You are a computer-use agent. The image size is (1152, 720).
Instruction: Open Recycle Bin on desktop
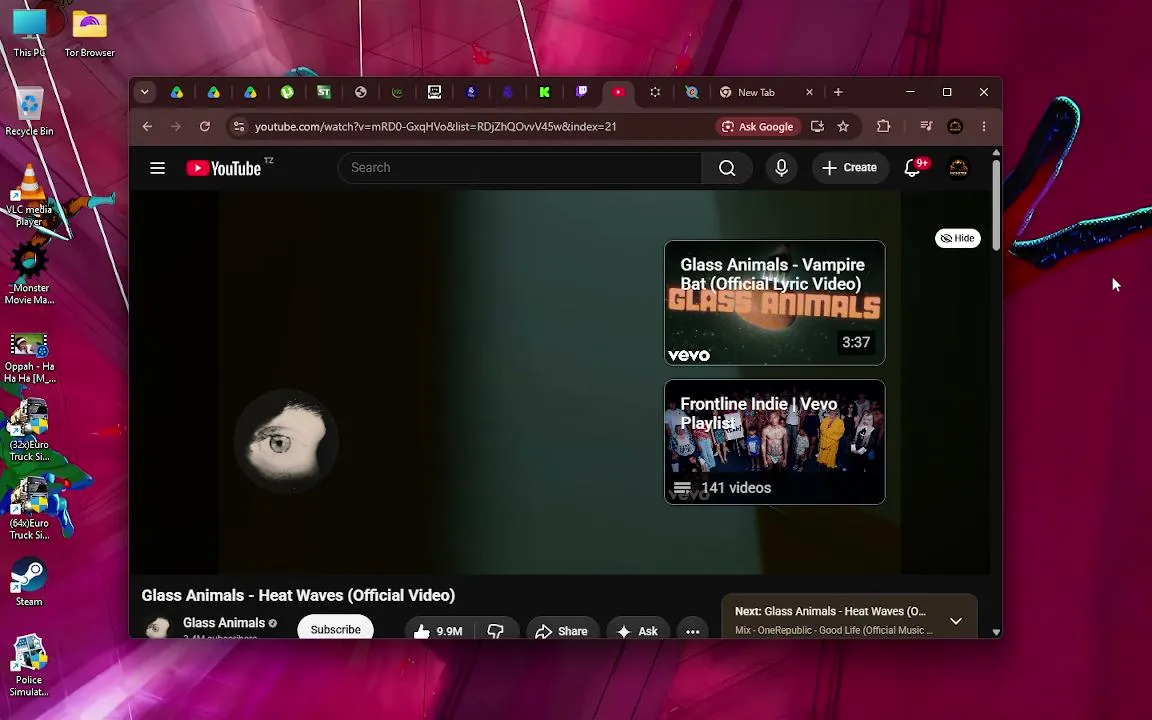point(29,112)
